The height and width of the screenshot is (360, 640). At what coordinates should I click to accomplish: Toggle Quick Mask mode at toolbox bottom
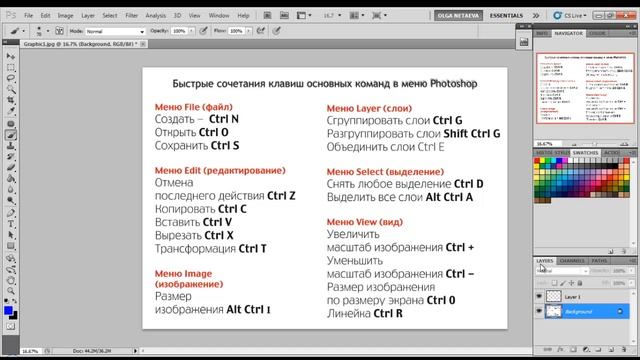11,327
